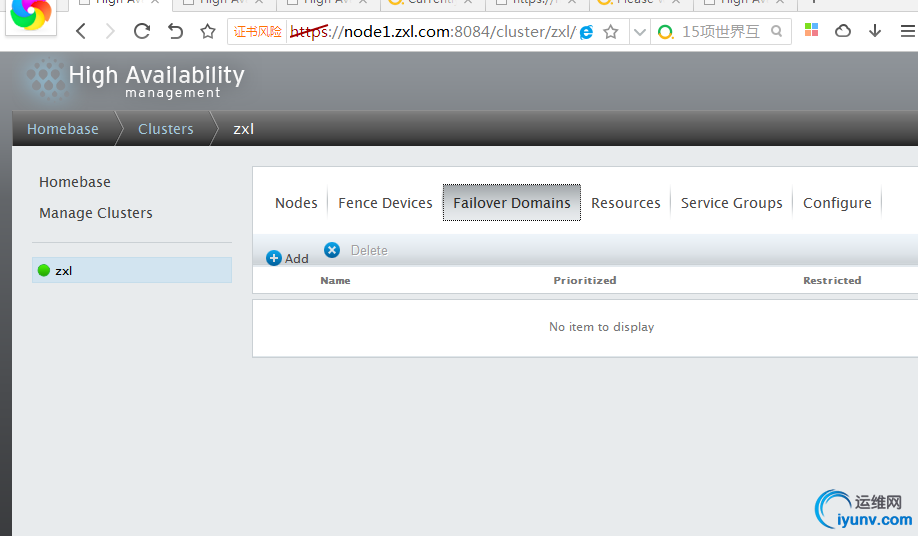Click the blue X delete icon
Screen dimensions: 918x536
pyautogui.click(x=332, y=250)
